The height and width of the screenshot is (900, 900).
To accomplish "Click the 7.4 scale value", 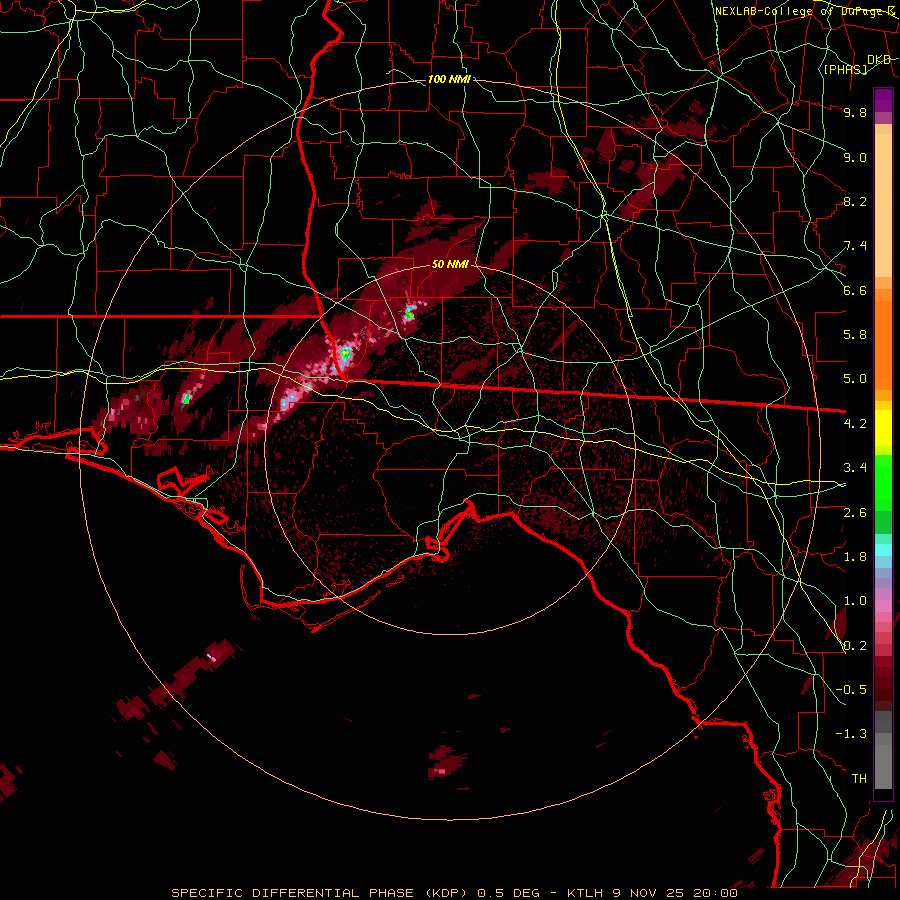I will pos(855,246).
